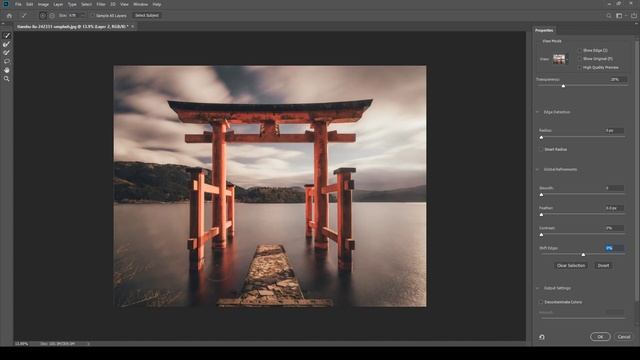
Task: Open the Help menu
Action: click(157, 4)
